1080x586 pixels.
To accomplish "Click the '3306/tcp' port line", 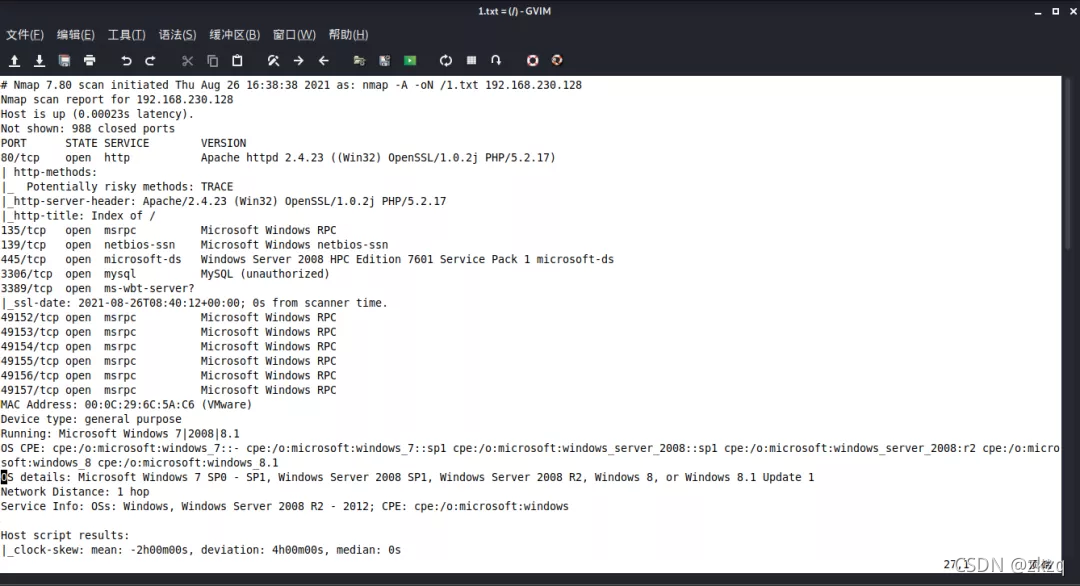I will point(165,273).
